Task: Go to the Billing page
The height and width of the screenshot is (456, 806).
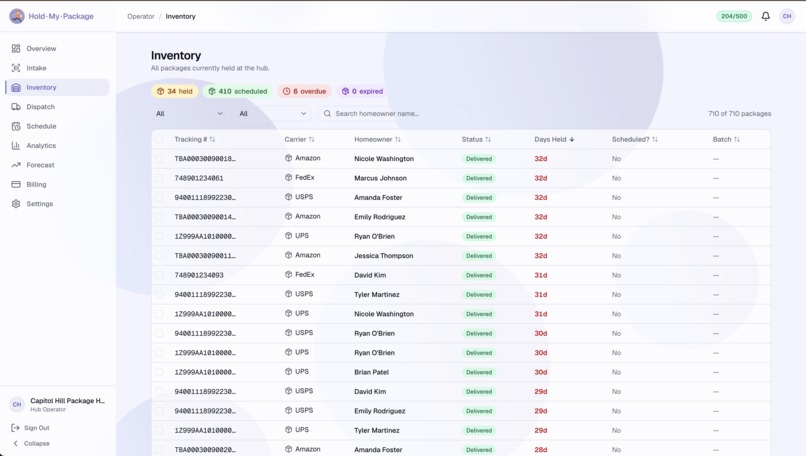Action: tap(58, 184)
